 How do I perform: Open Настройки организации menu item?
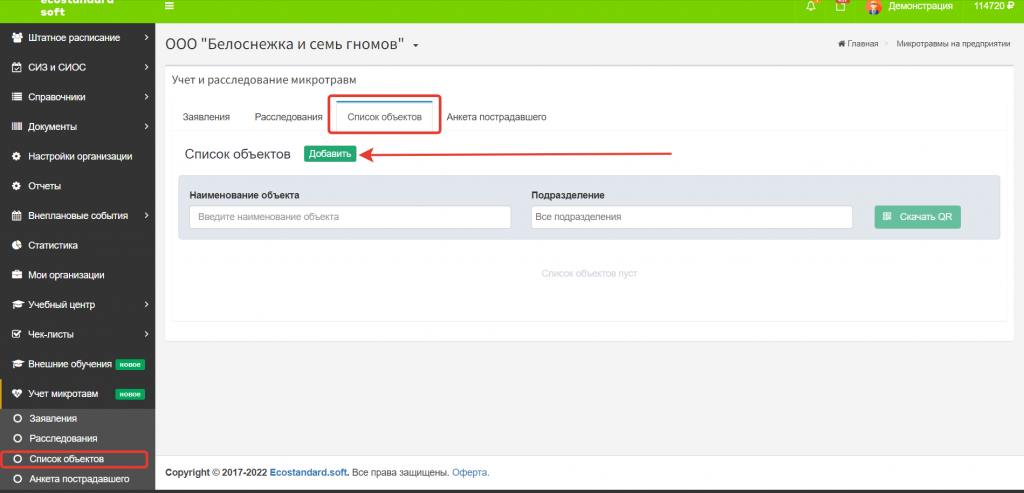78,156
